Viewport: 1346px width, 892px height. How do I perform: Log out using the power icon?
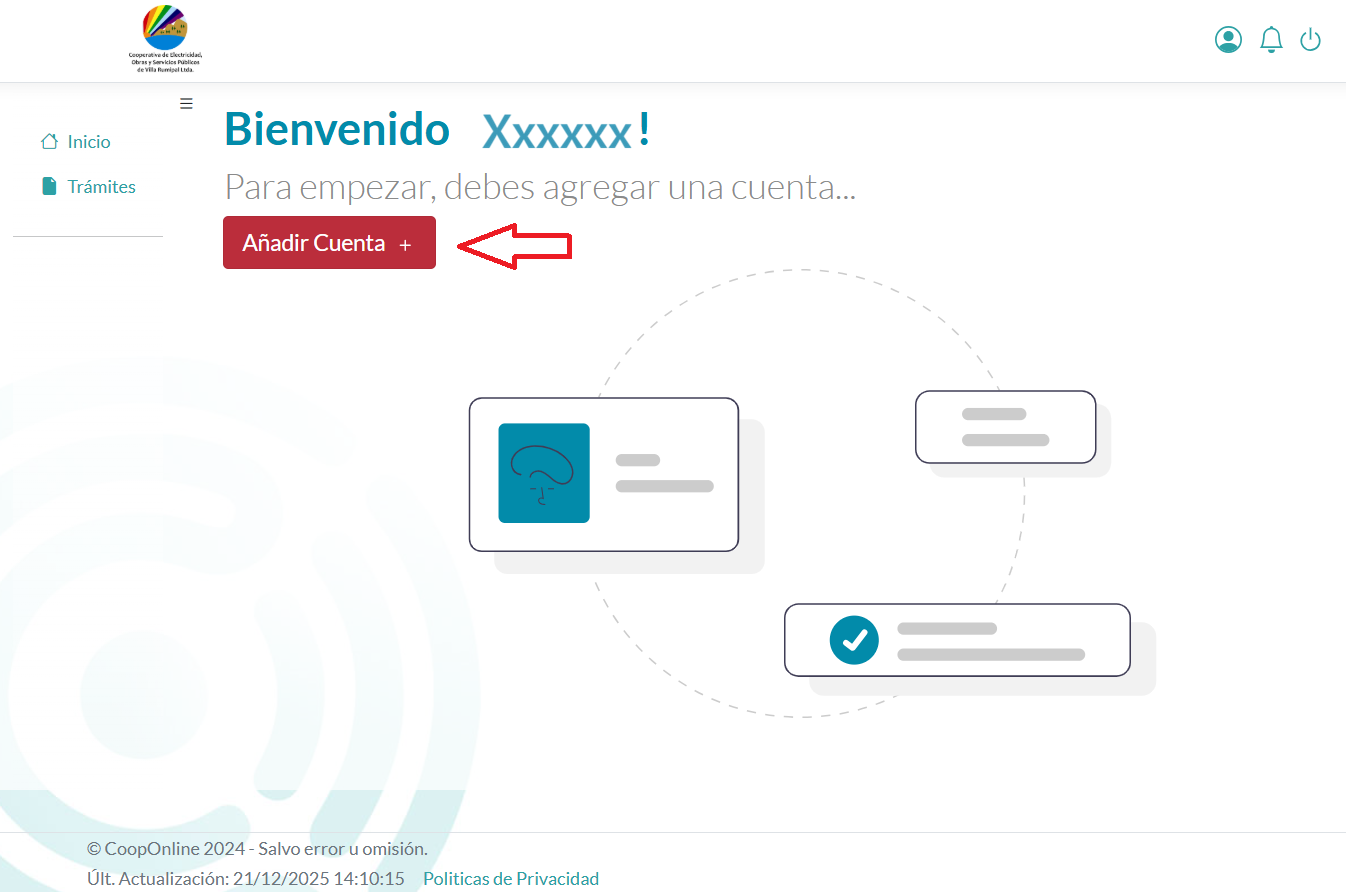(x=1310, y=40)
